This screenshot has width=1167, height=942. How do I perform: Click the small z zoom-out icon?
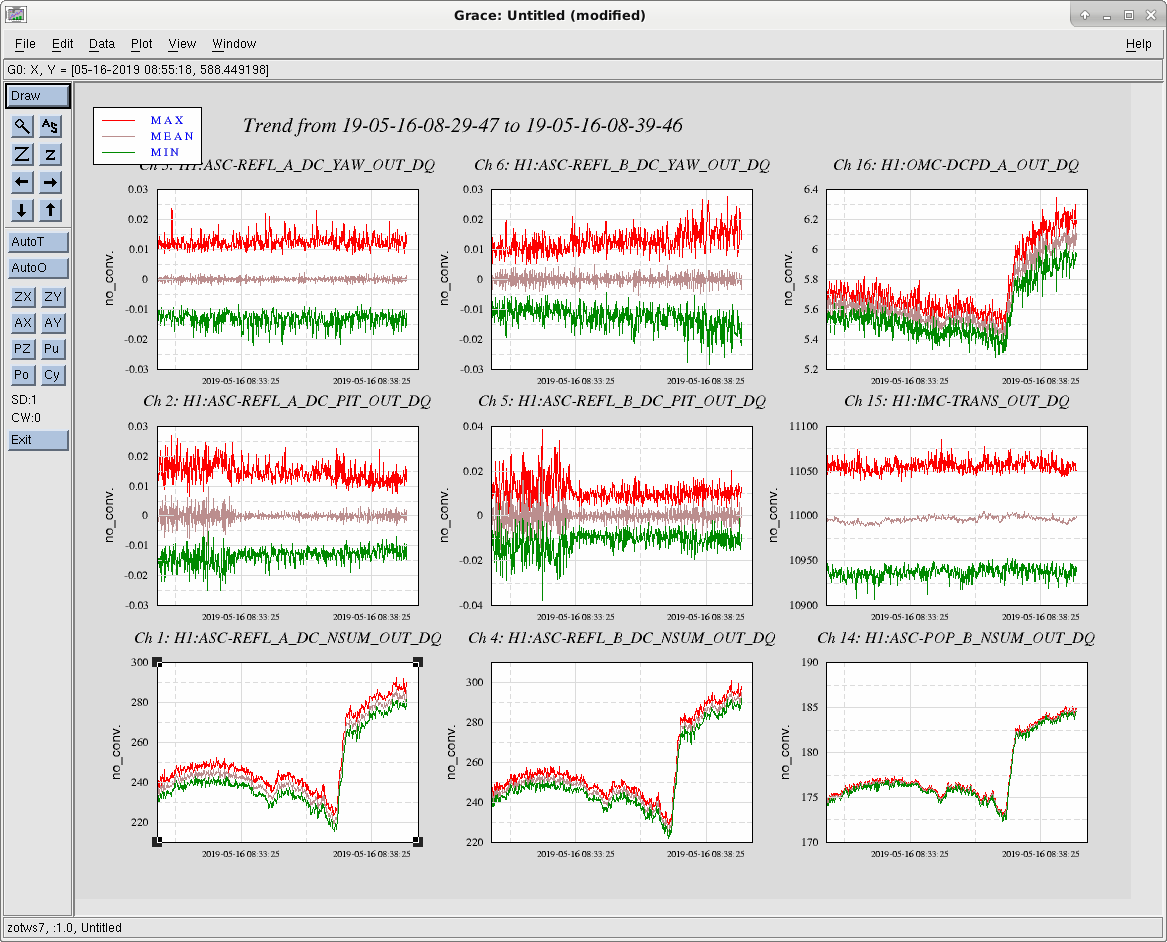click(50, 154)
